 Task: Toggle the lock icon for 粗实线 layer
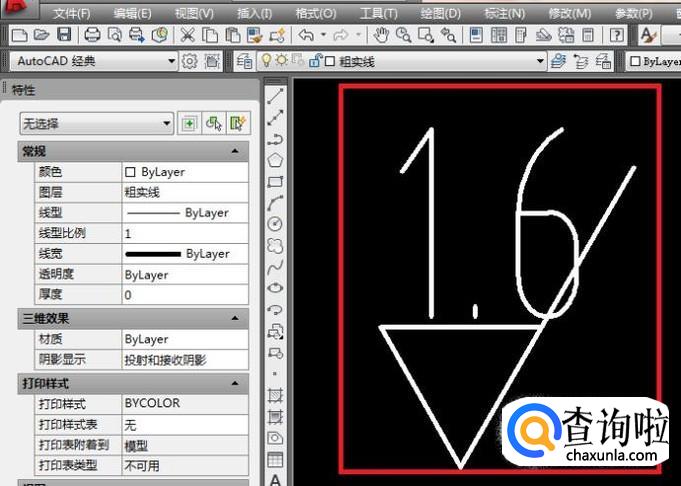point(314,61)
